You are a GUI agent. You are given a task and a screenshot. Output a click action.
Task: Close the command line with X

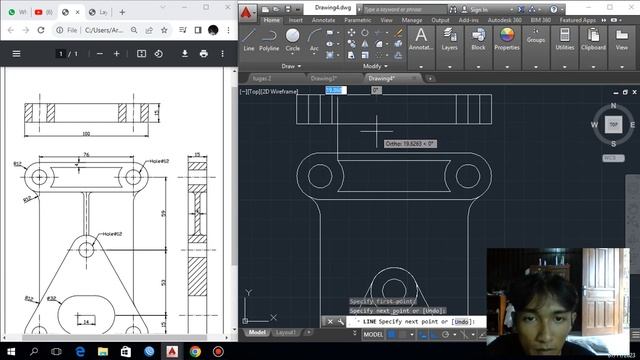[x=330, y=322]
